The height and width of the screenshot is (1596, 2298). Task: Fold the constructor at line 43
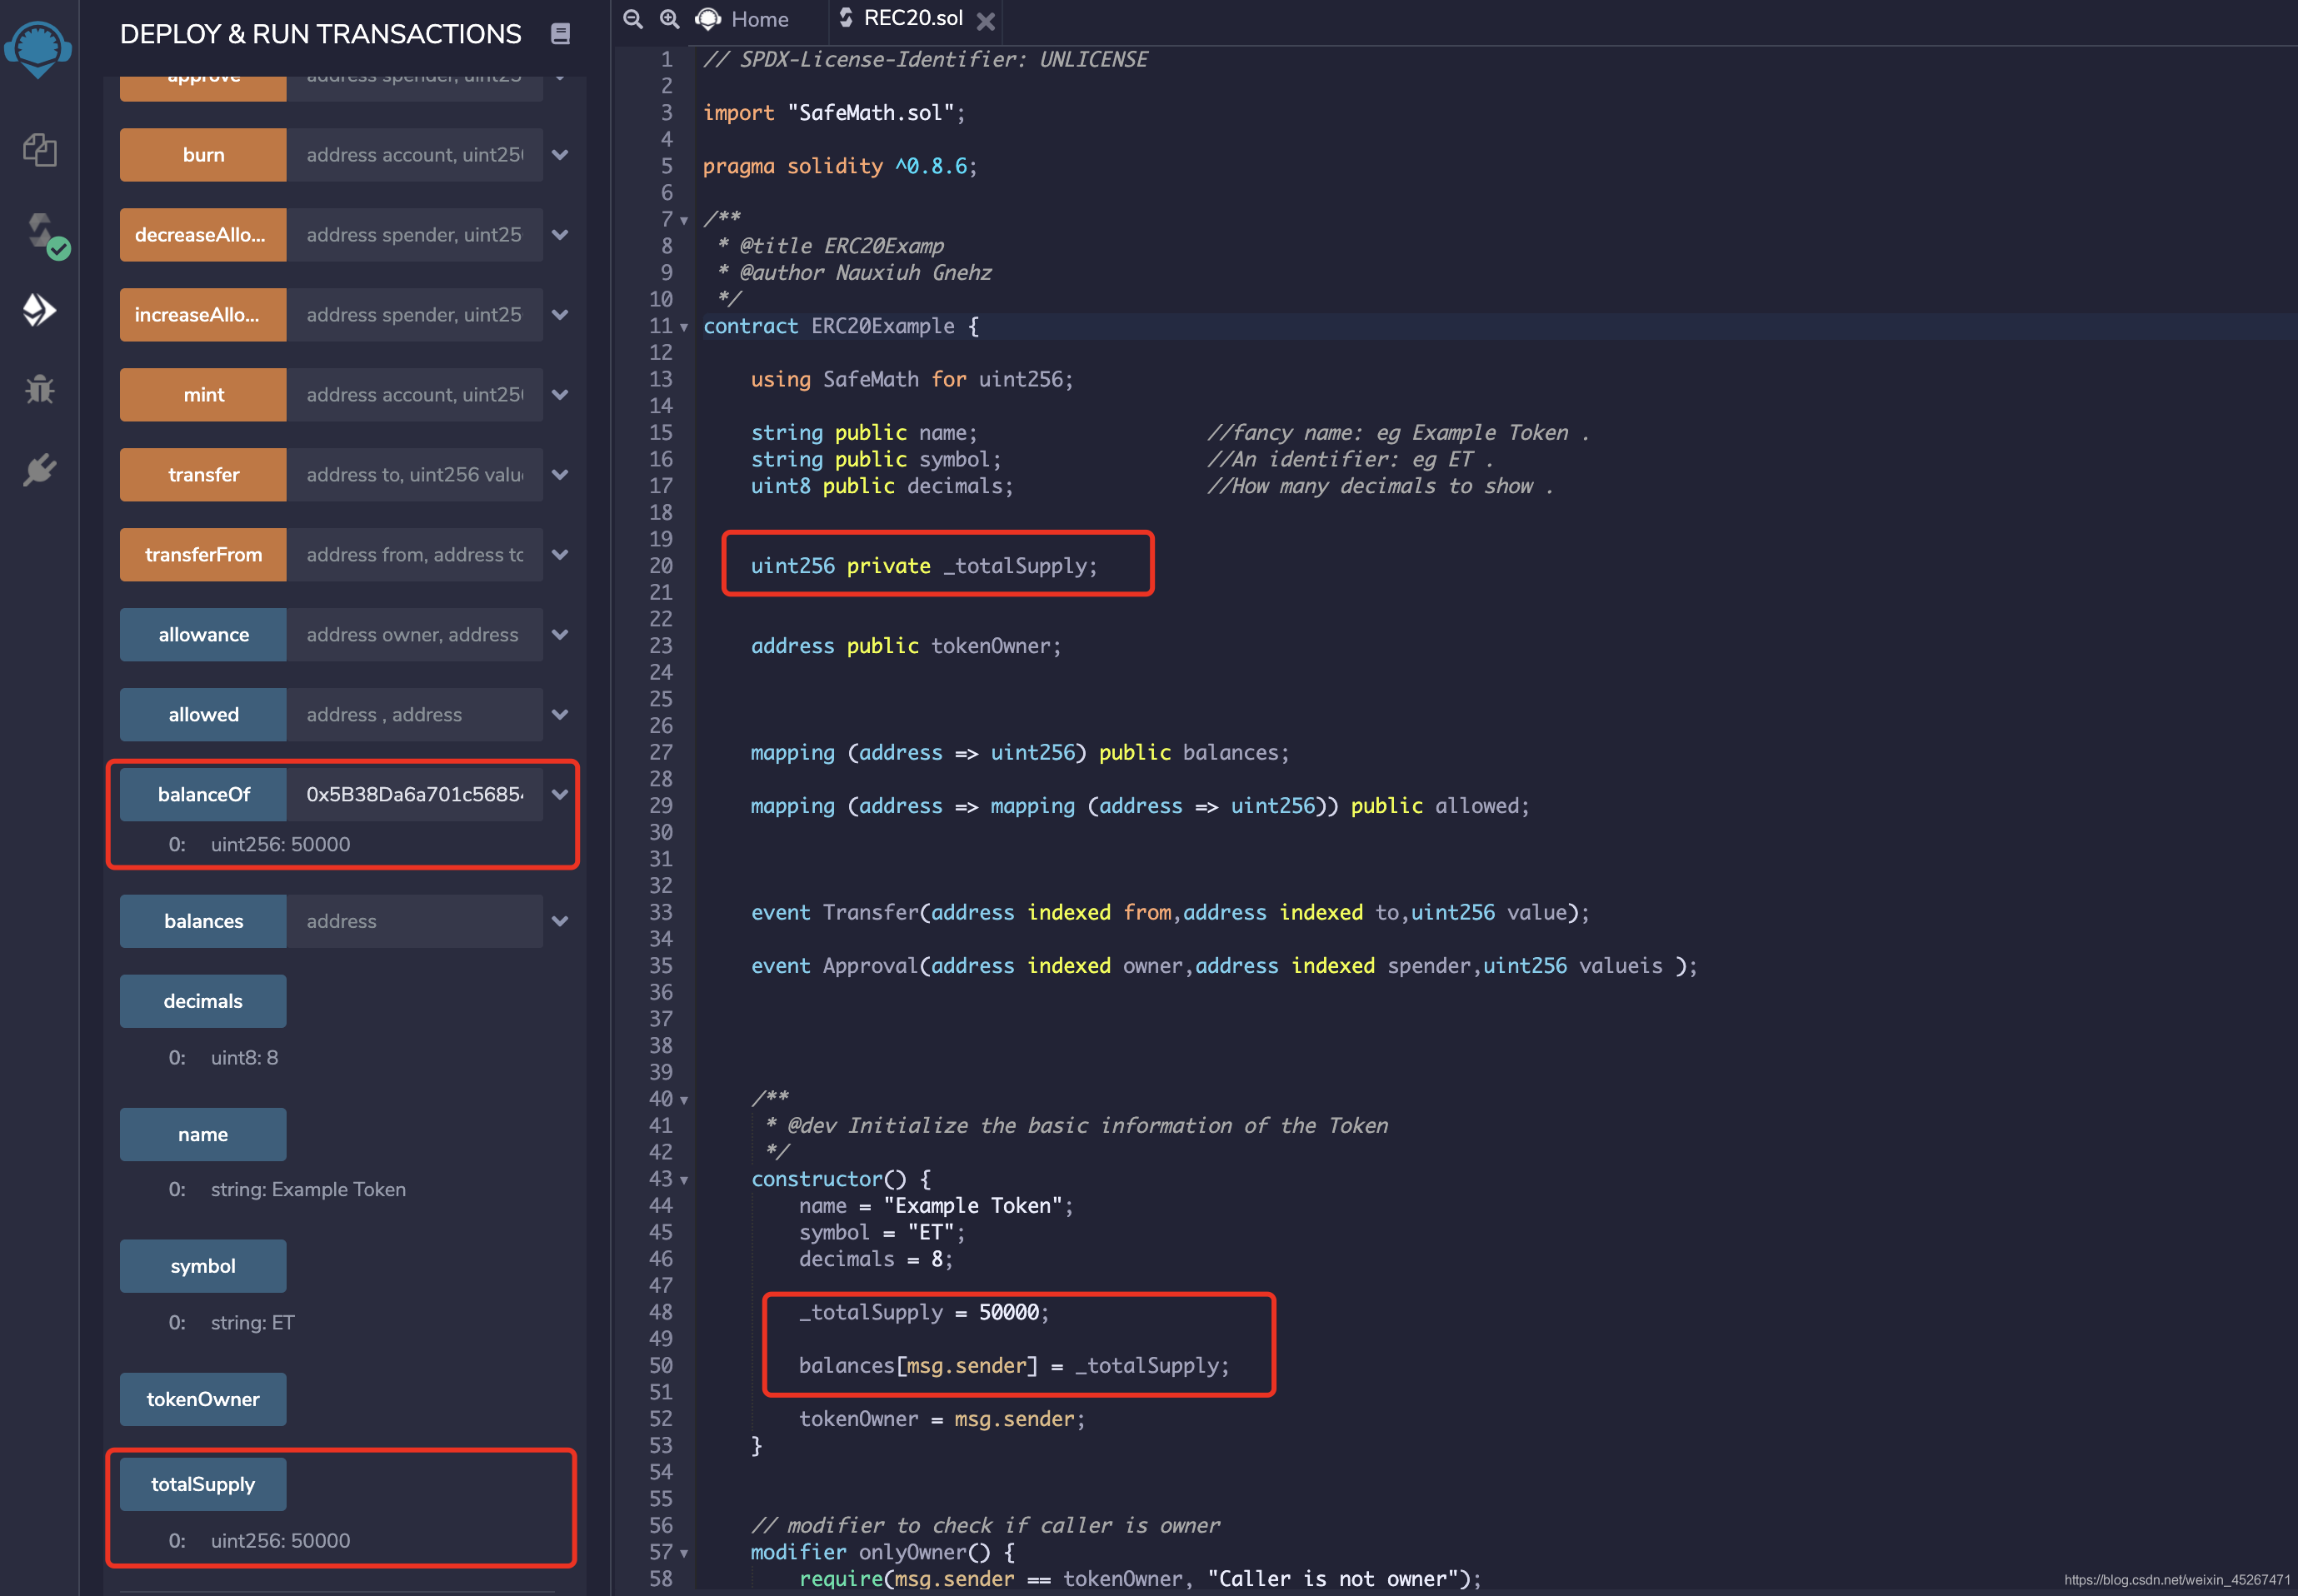pyautogui.click(x=684, y=1180)
